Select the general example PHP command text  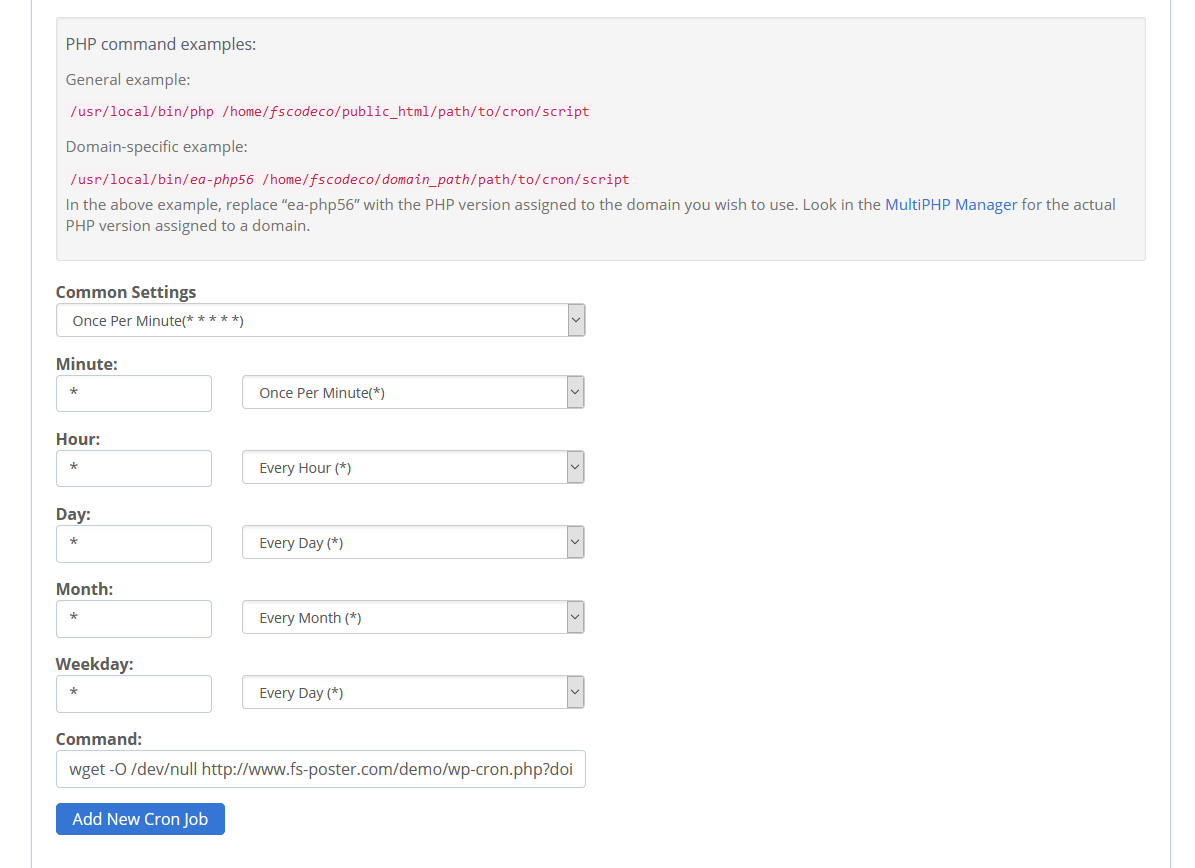click(329, 111)
